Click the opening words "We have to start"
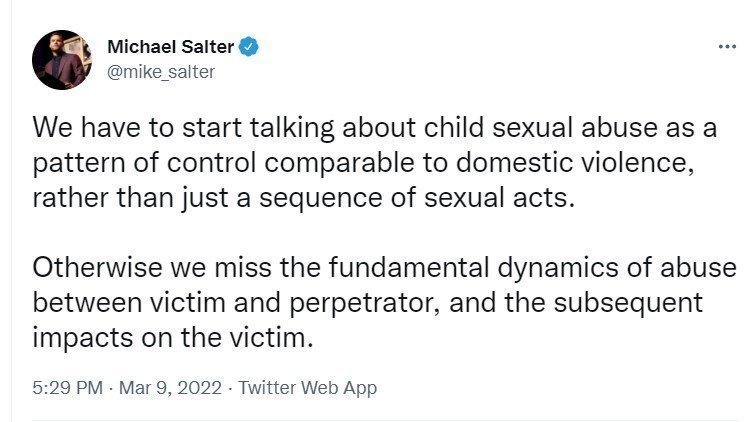This screenshot has height=422, width=750. (x=106, y=129)
